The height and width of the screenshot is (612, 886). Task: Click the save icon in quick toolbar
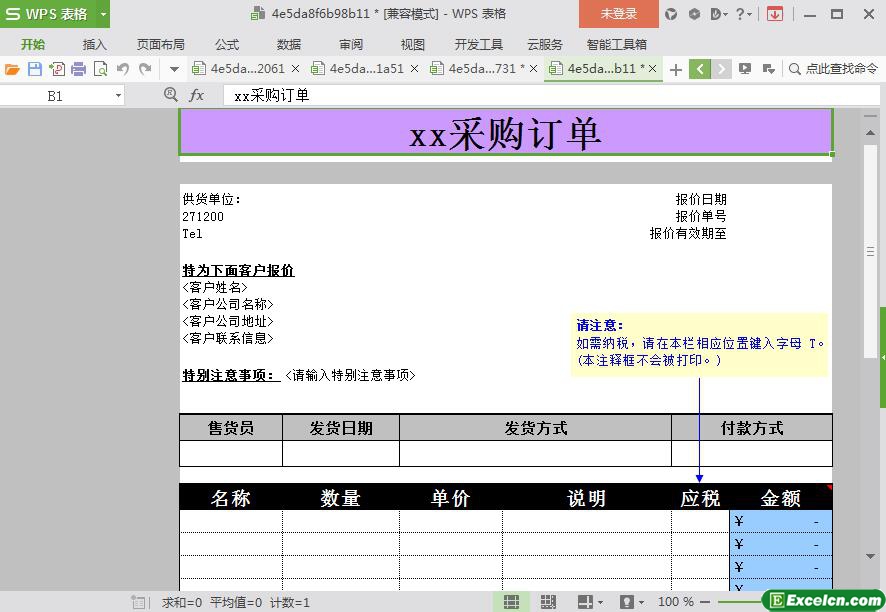click(x=34, y=69)
